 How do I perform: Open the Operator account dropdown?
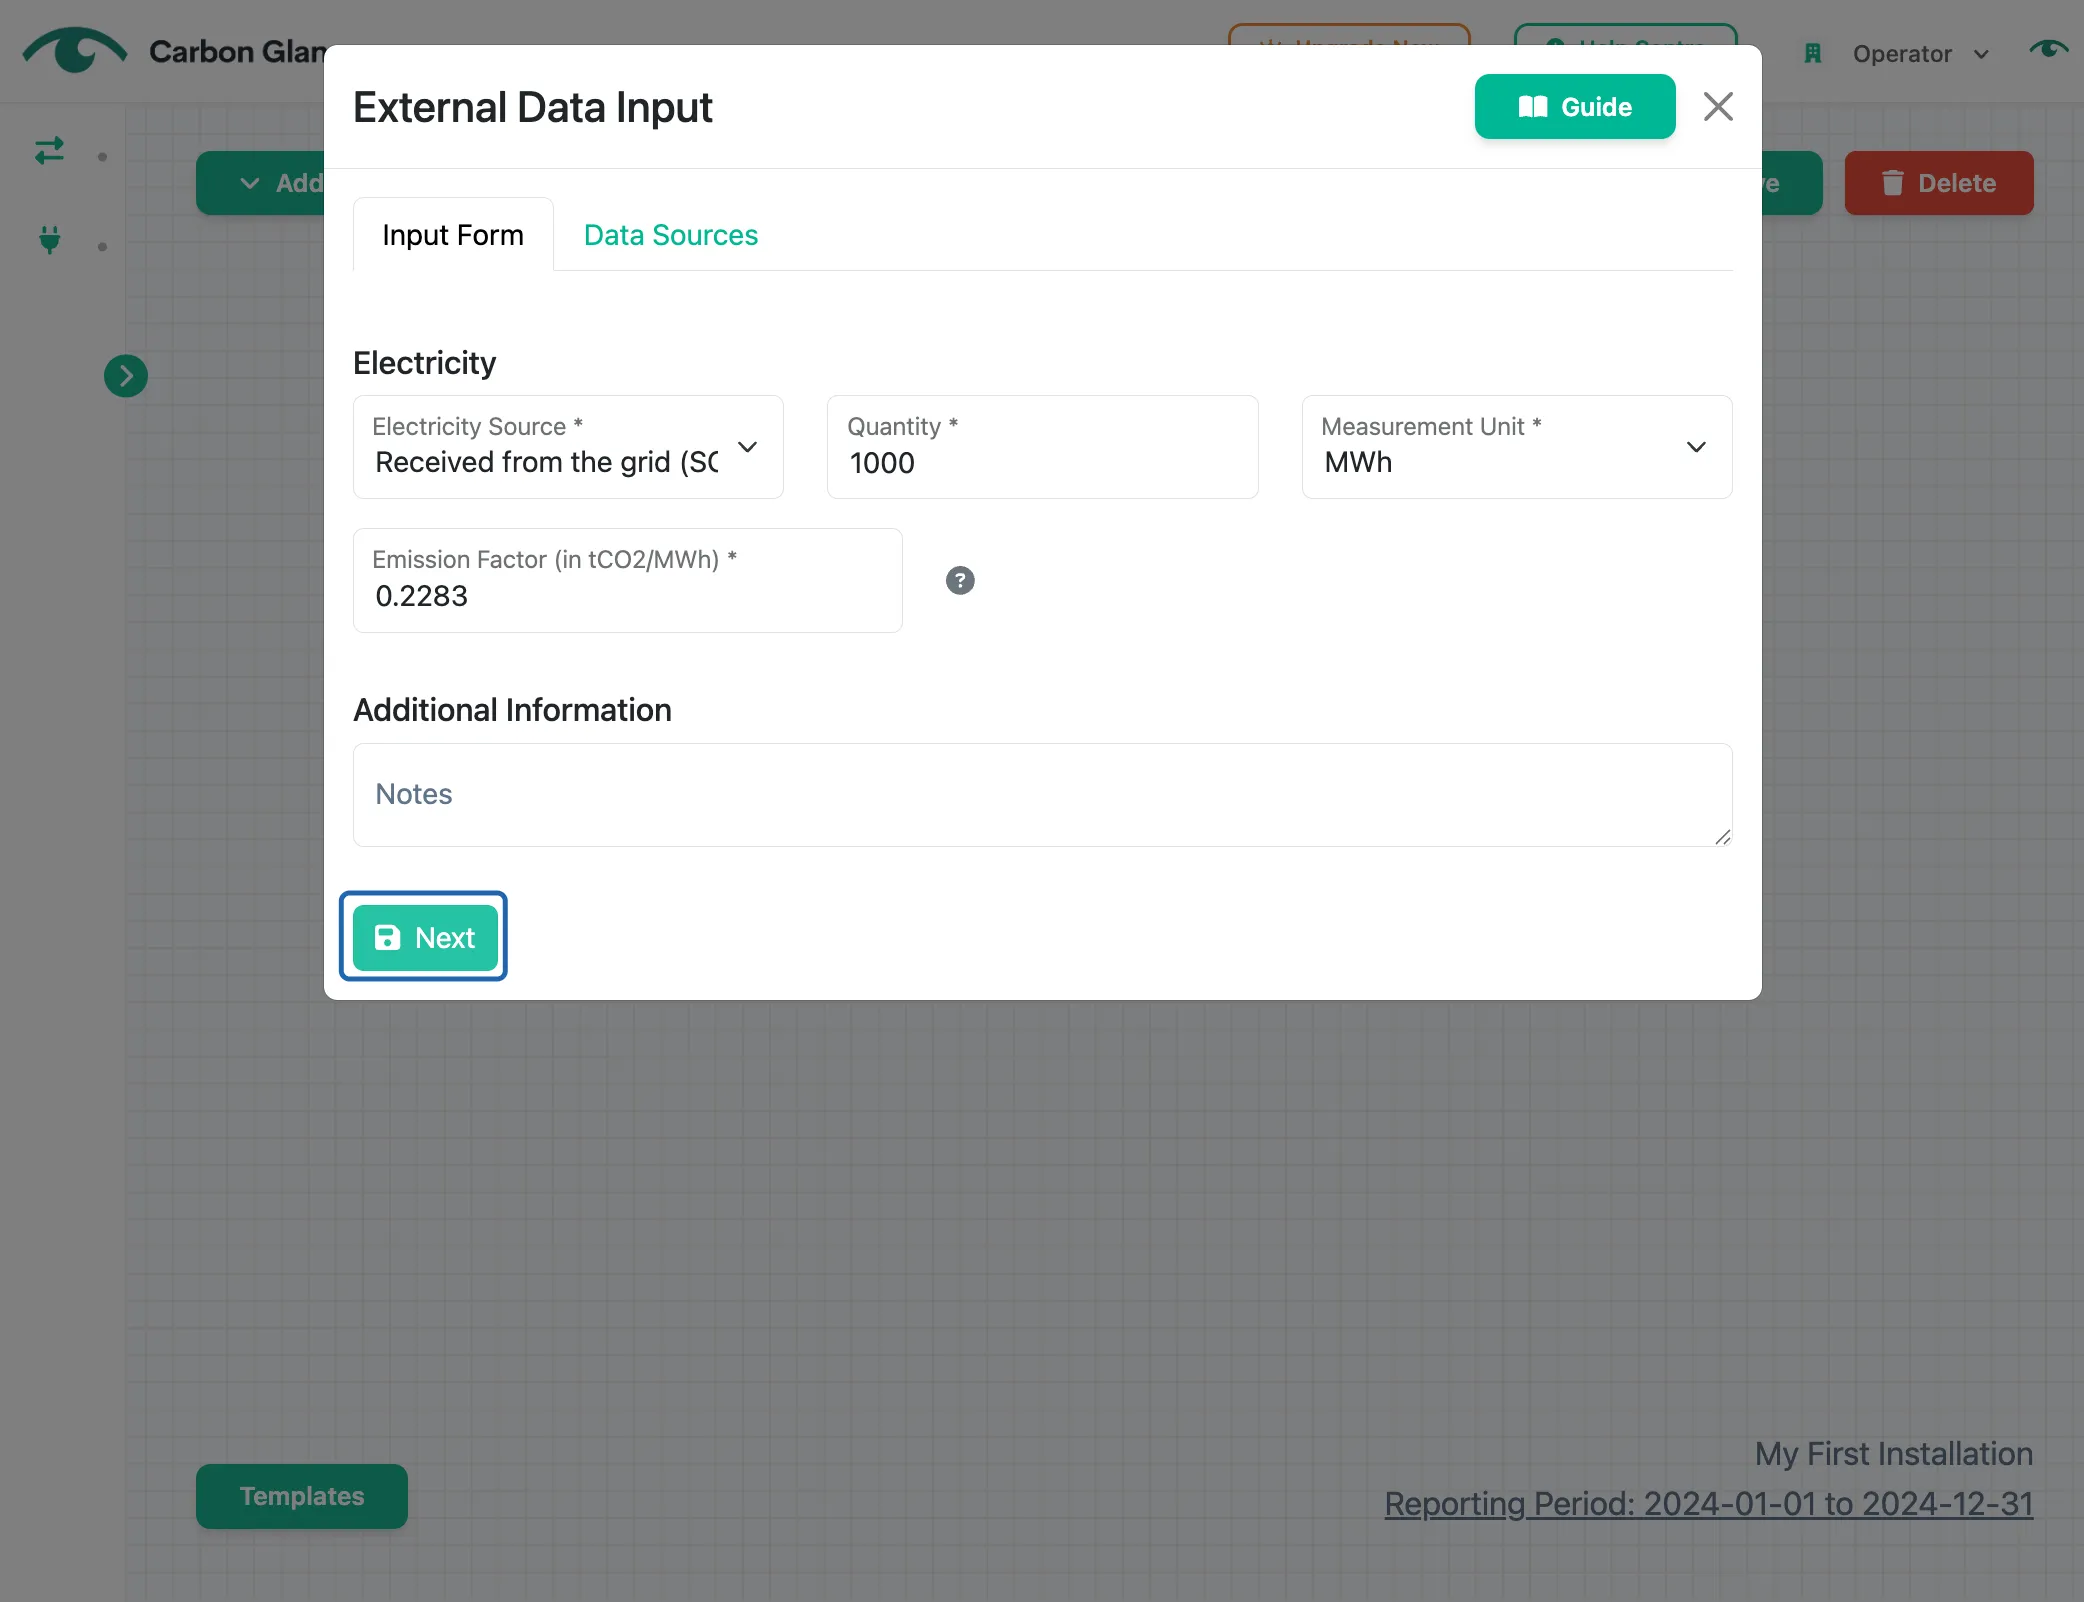coord(1919,54)
